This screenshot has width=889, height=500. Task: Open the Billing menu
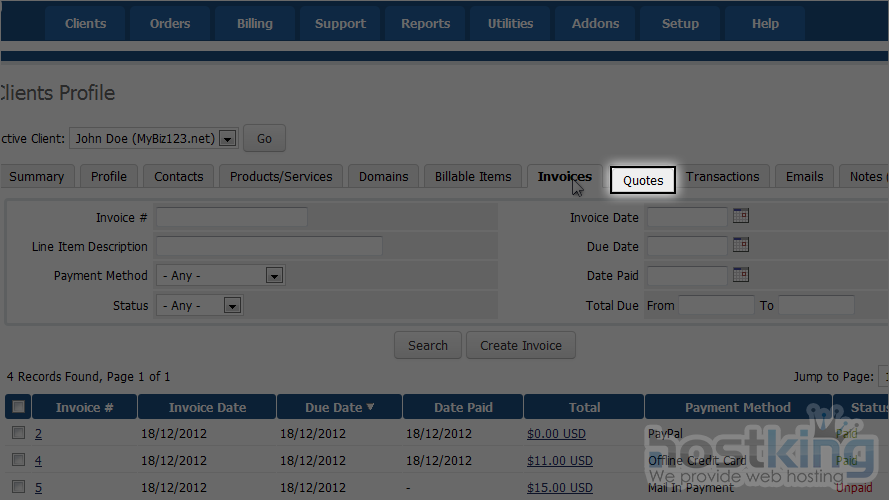(x=254, y=24)
